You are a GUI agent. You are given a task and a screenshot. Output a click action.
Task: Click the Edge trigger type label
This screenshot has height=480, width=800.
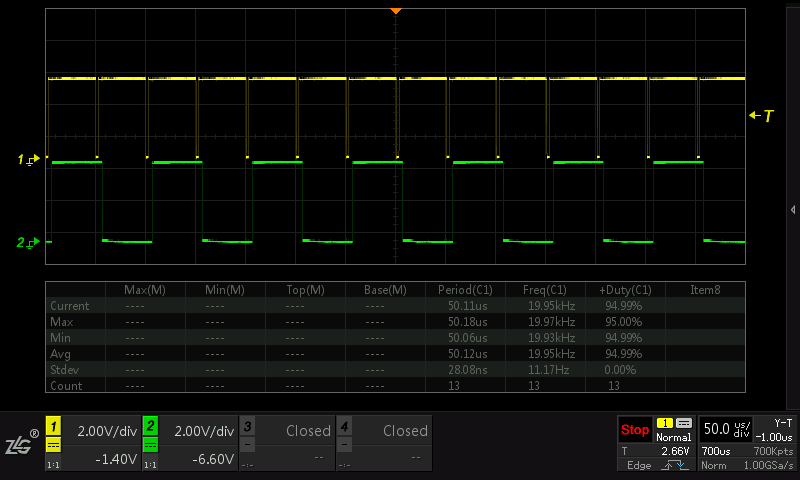pyautogui.click(x=639, y=465)
